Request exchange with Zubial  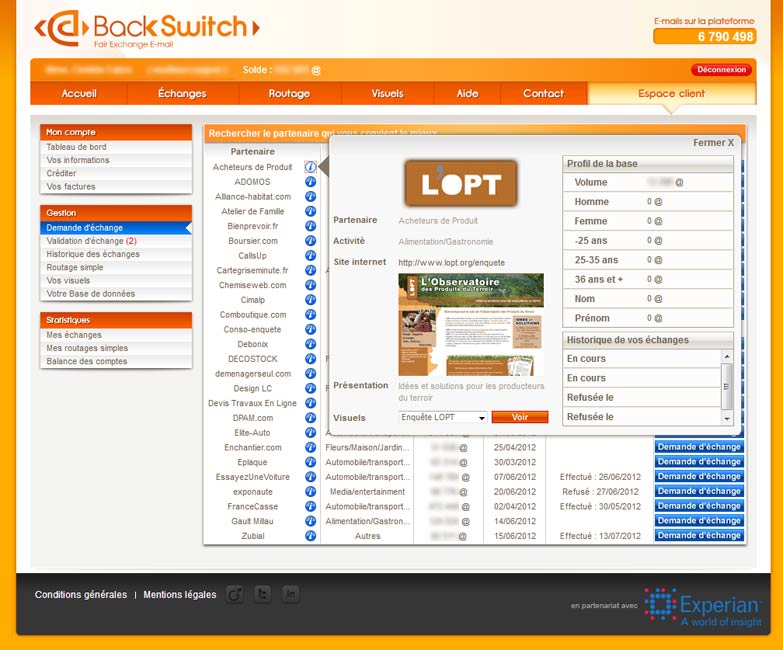(x=699, y=535)
